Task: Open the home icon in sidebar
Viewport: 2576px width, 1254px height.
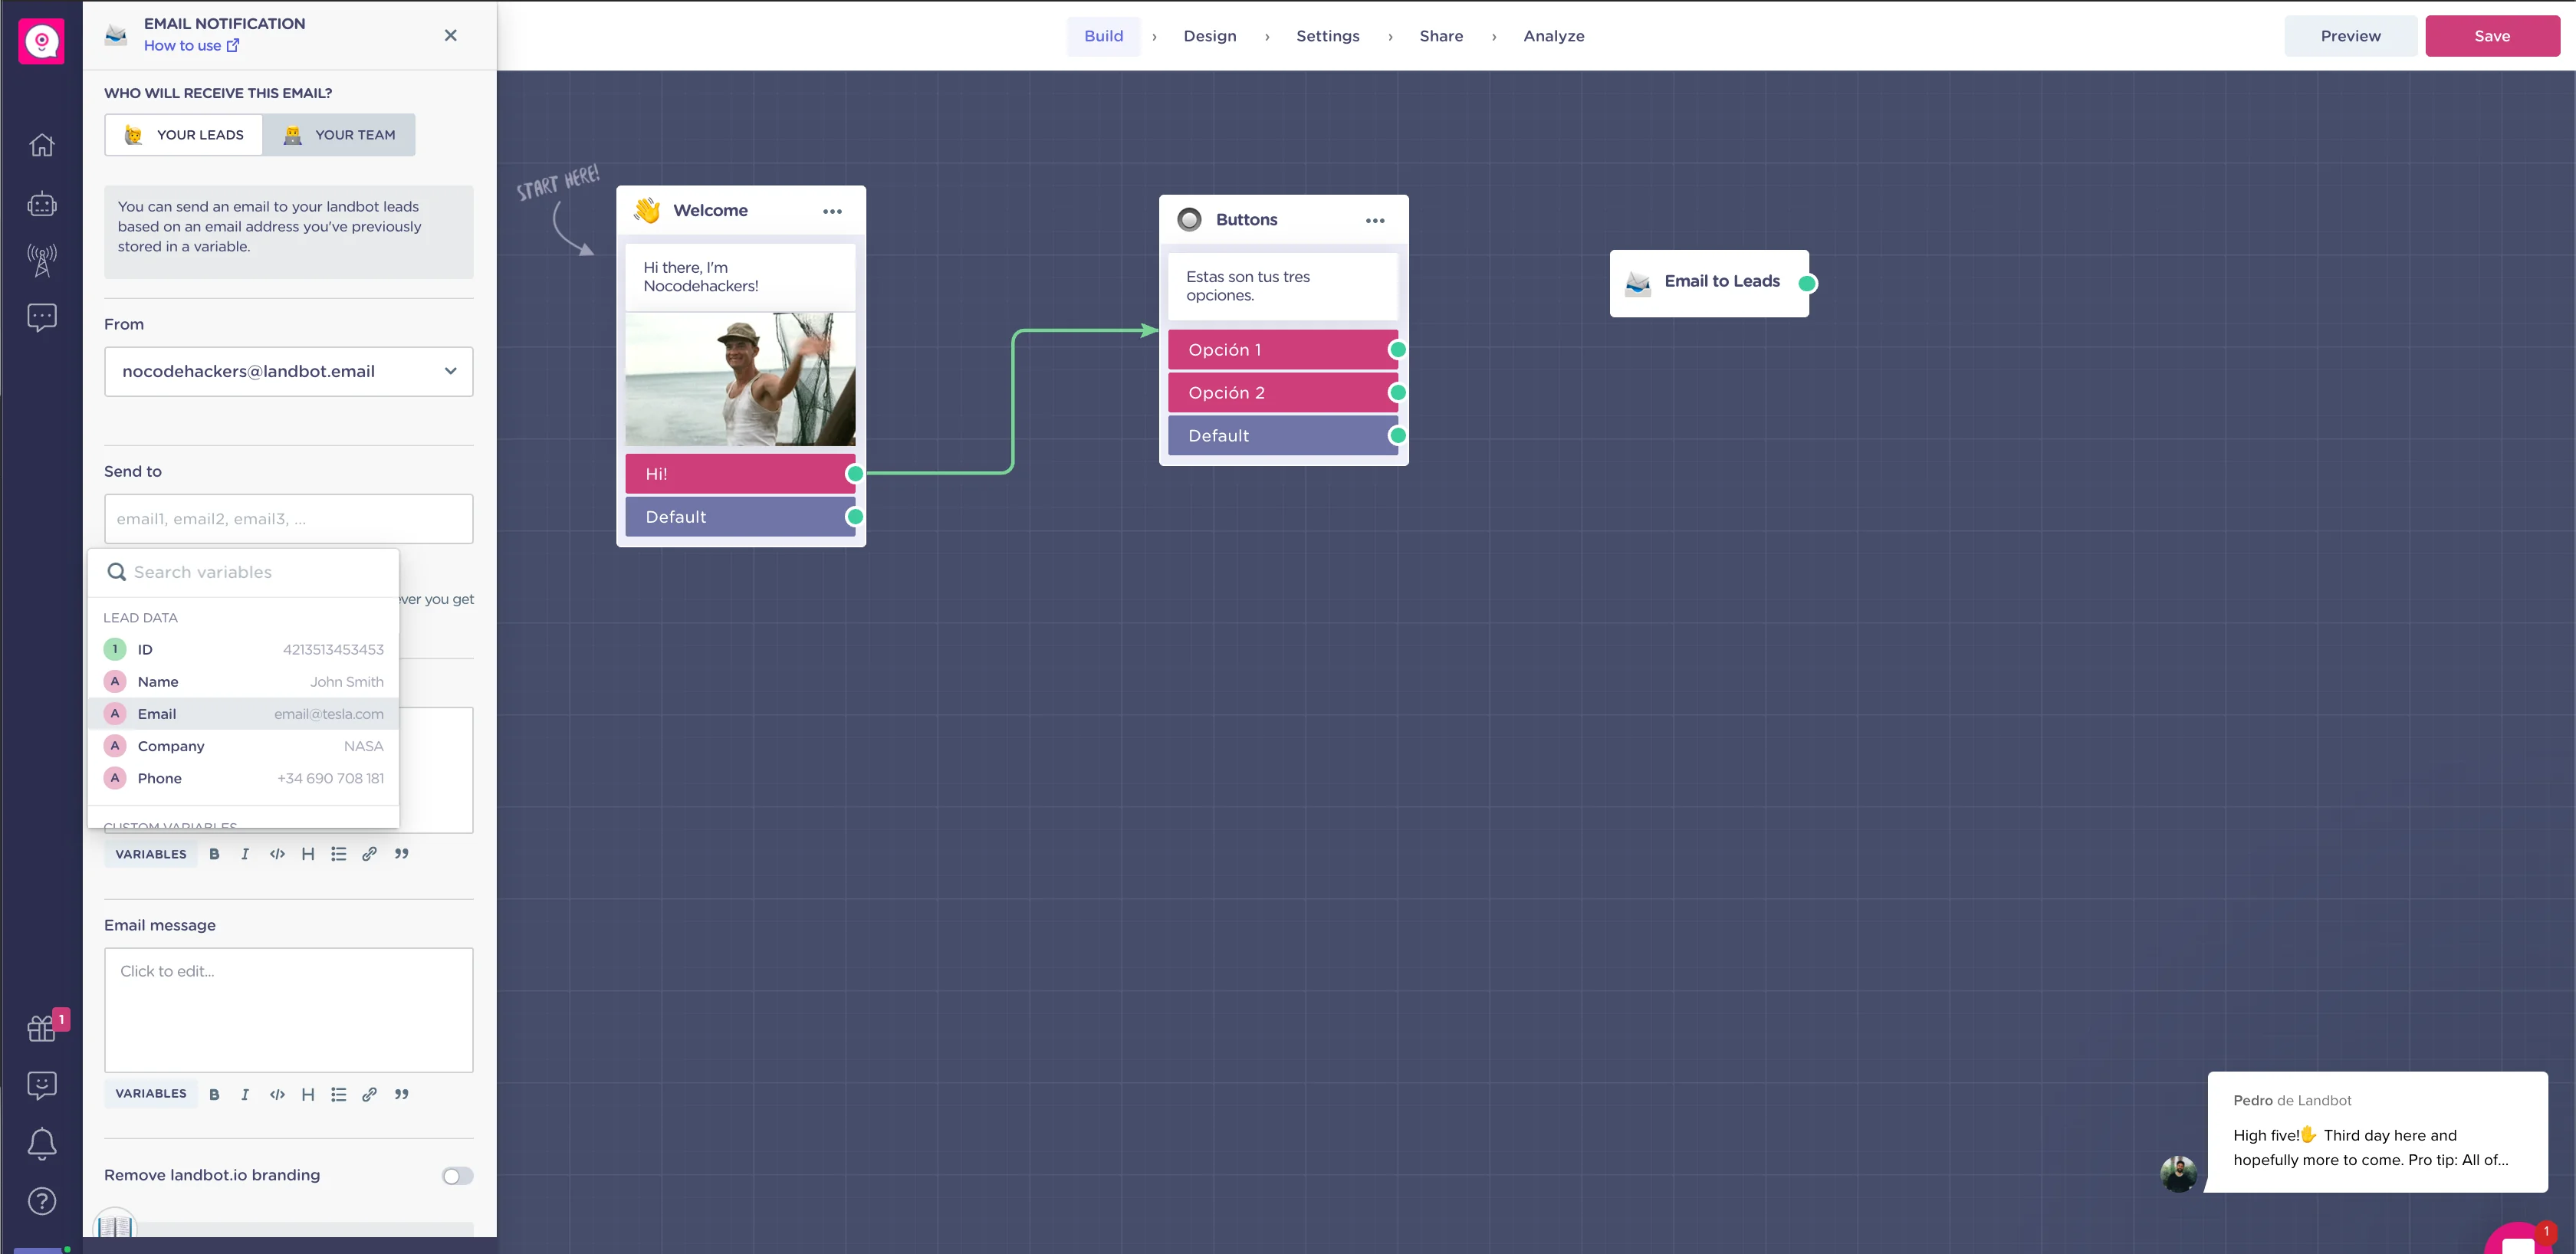Action: point(41,145)
